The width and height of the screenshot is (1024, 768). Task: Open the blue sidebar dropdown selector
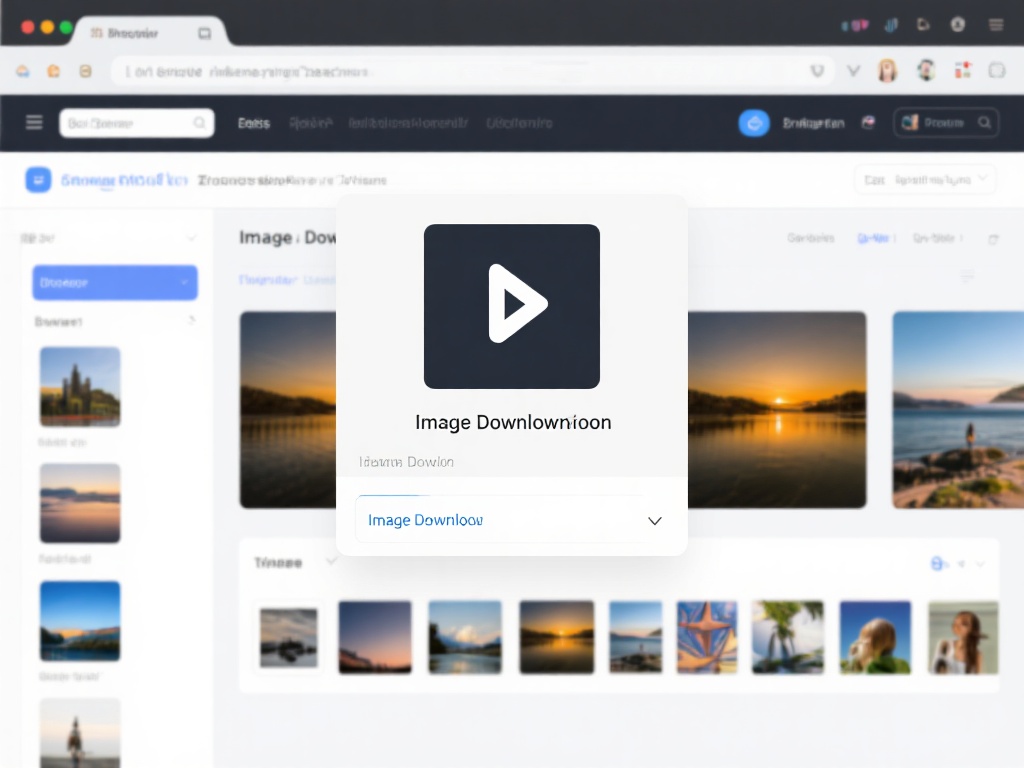[x=115, y=283]
